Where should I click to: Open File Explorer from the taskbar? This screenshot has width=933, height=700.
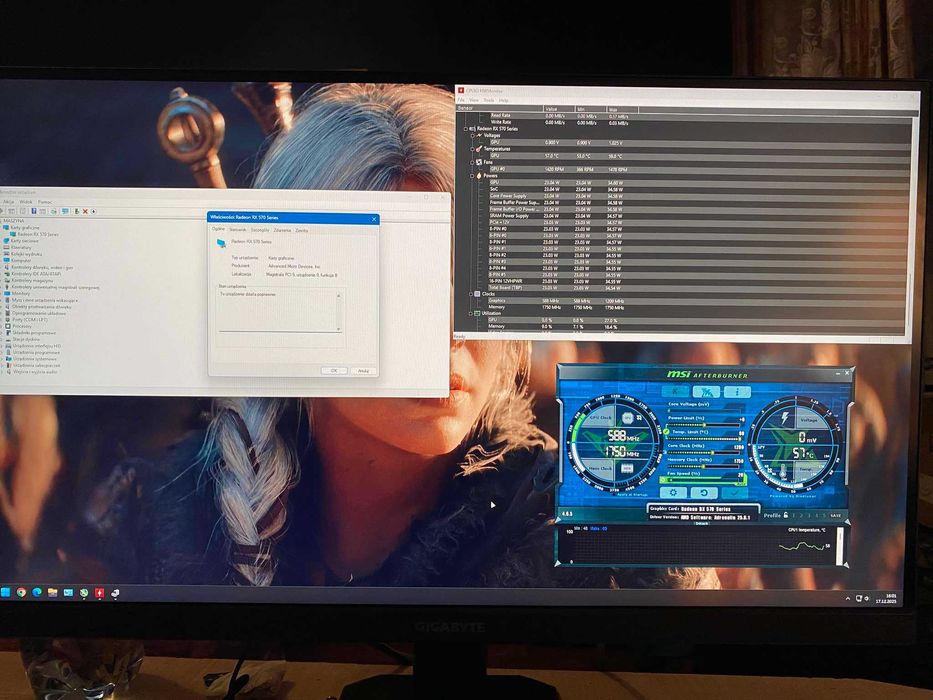[x=52, y=592]
